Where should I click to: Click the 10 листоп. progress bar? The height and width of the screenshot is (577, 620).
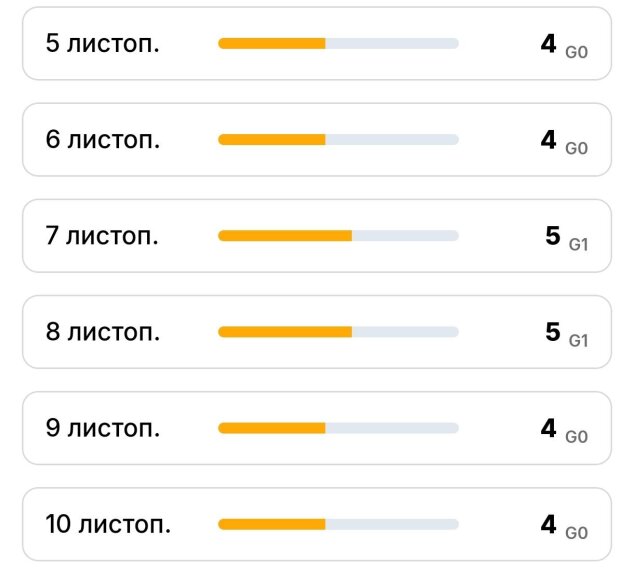point(338,524)
